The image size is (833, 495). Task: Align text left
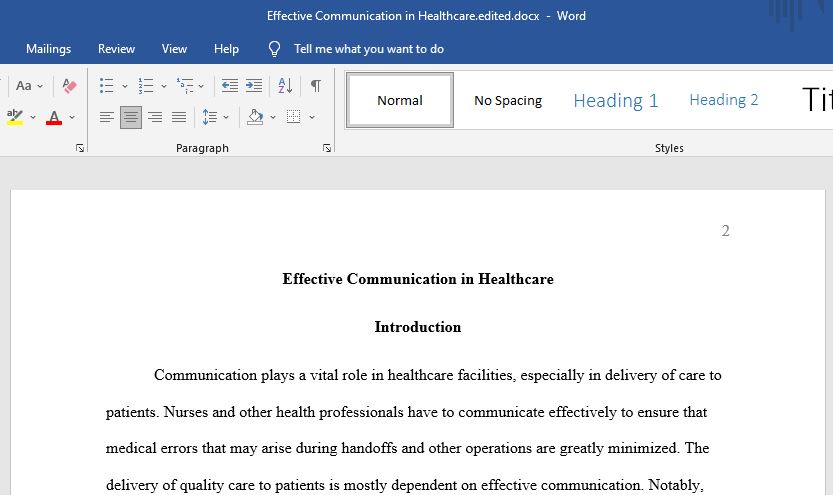coord(107,117)
